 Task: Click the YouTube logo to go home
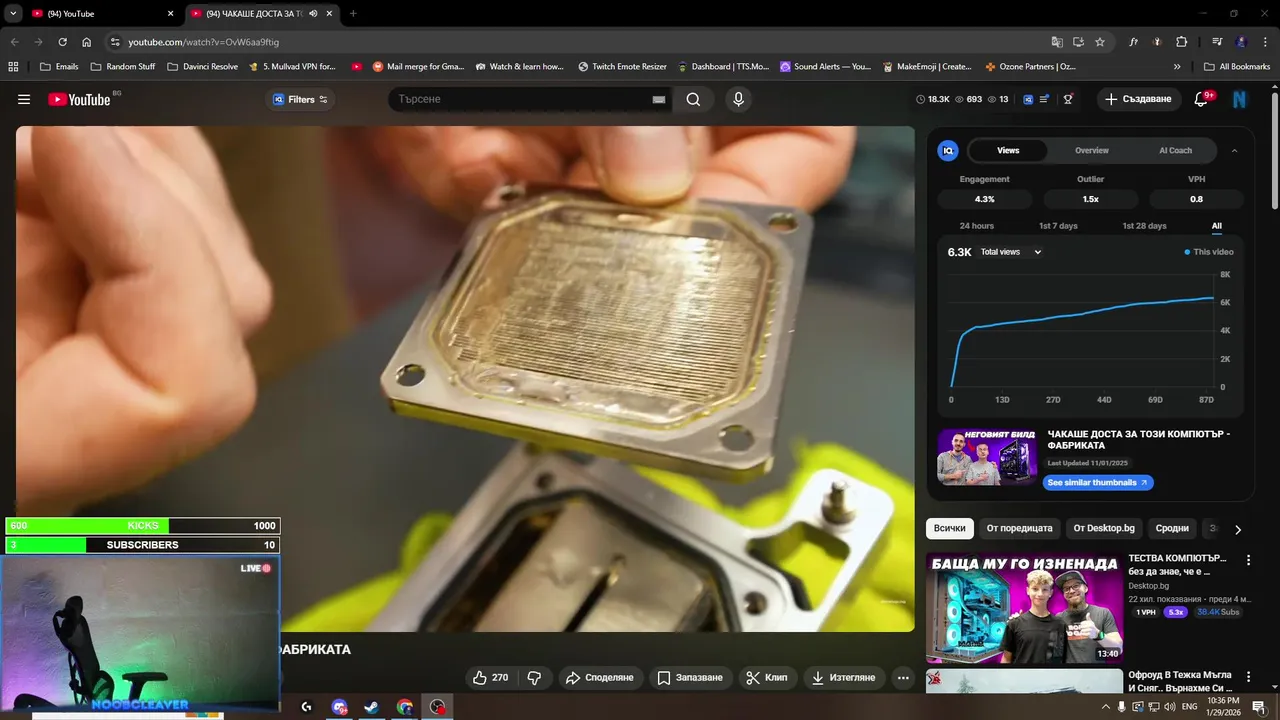click(x=79, y=99)
